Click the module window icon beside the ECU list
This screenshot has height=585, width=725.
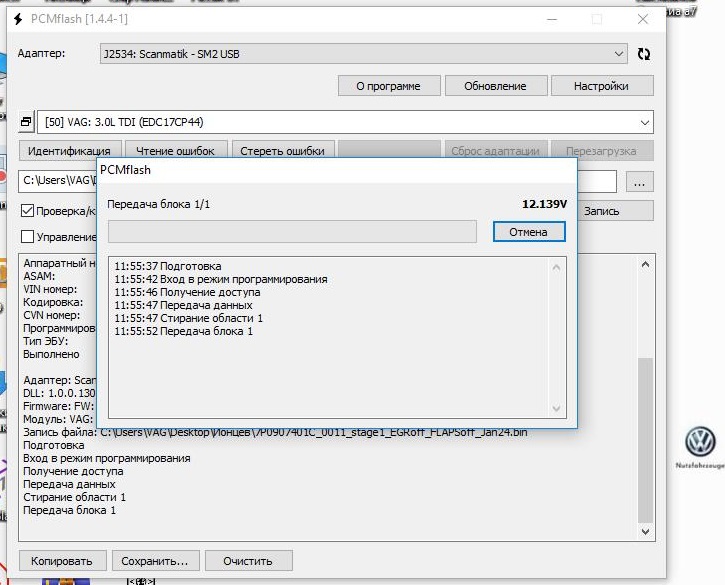[26, 122]
